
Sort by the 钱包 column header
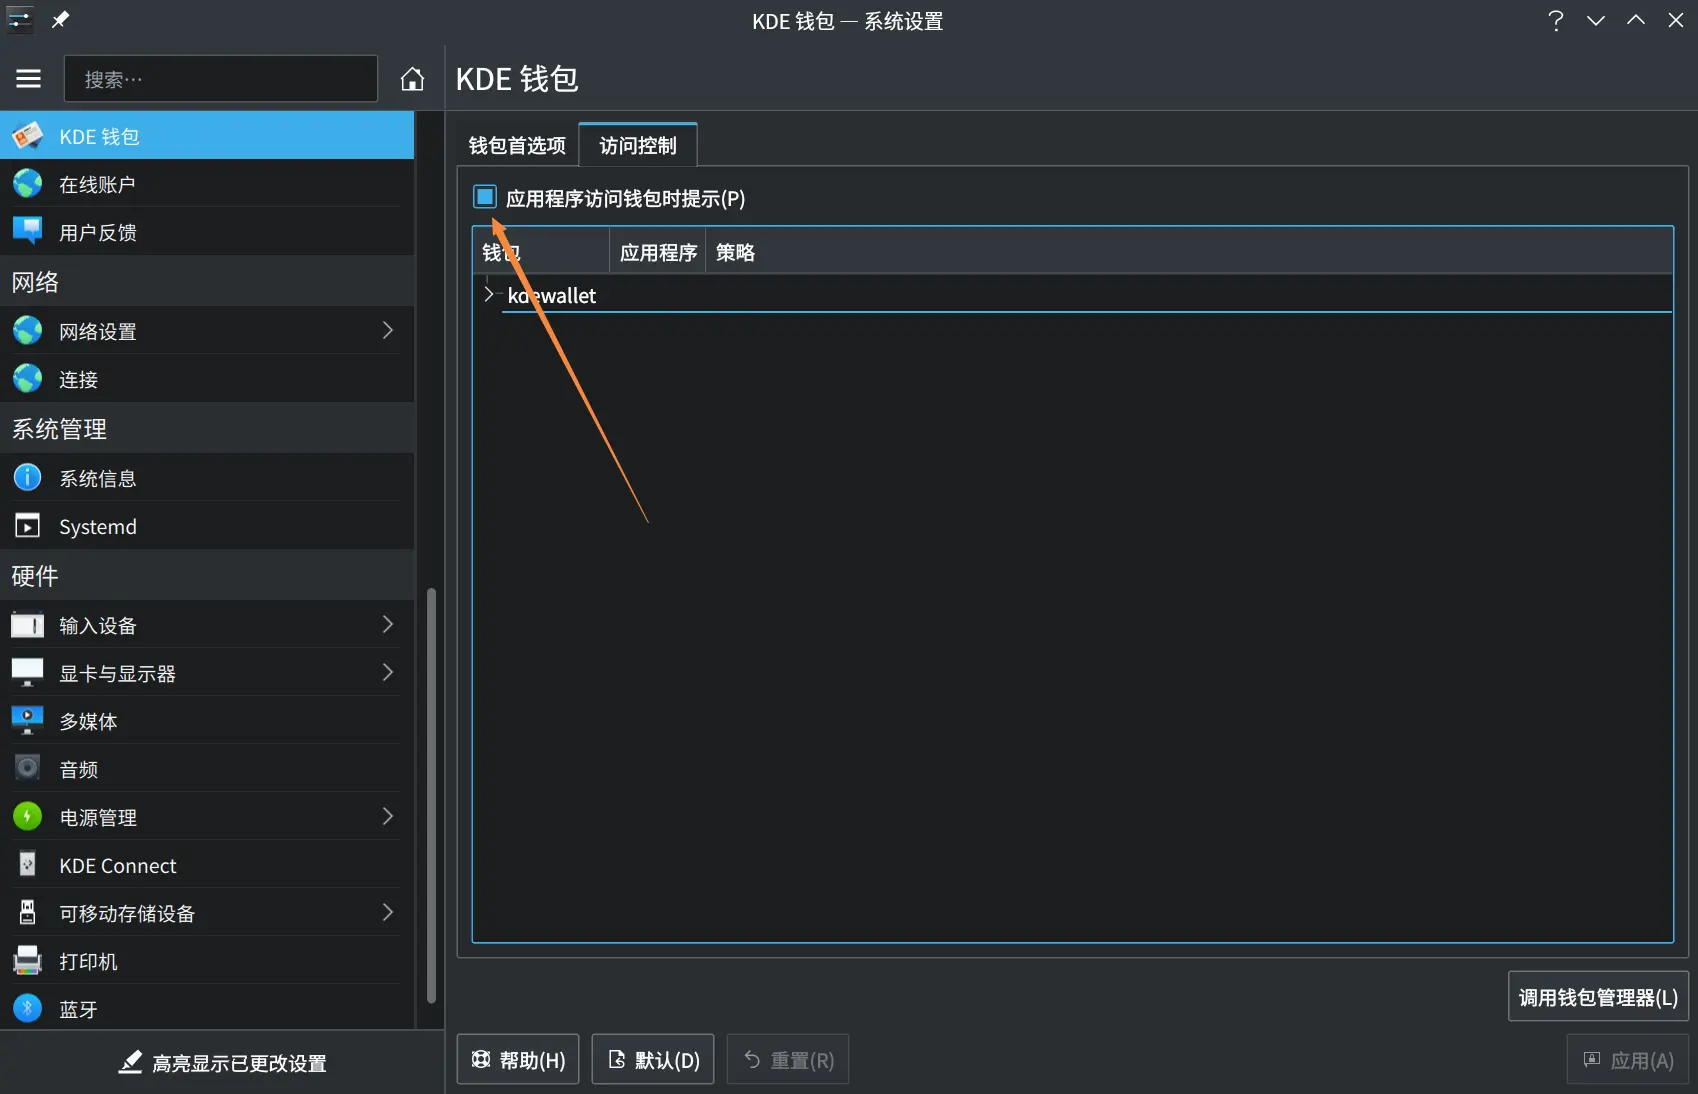541,252
